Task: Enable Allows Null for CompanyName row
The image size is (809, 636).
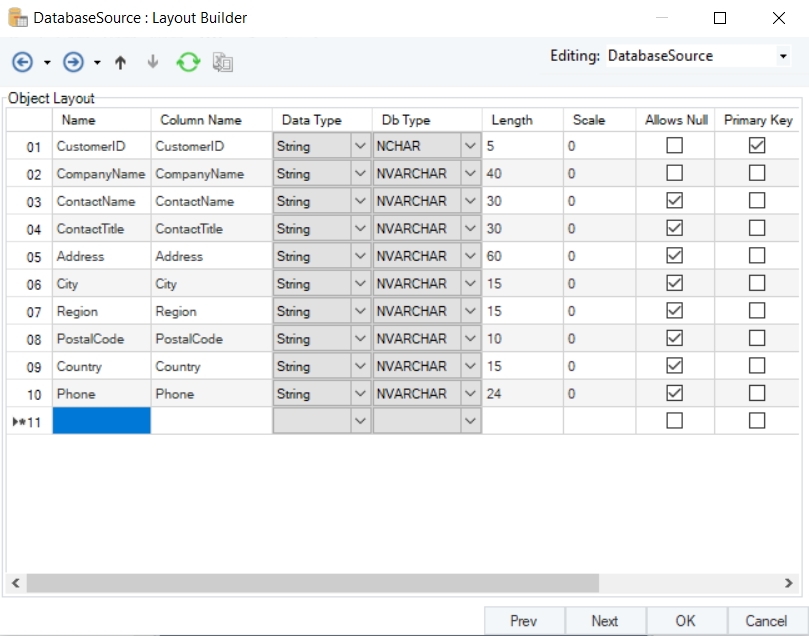Action: click(x=675, y=173)
